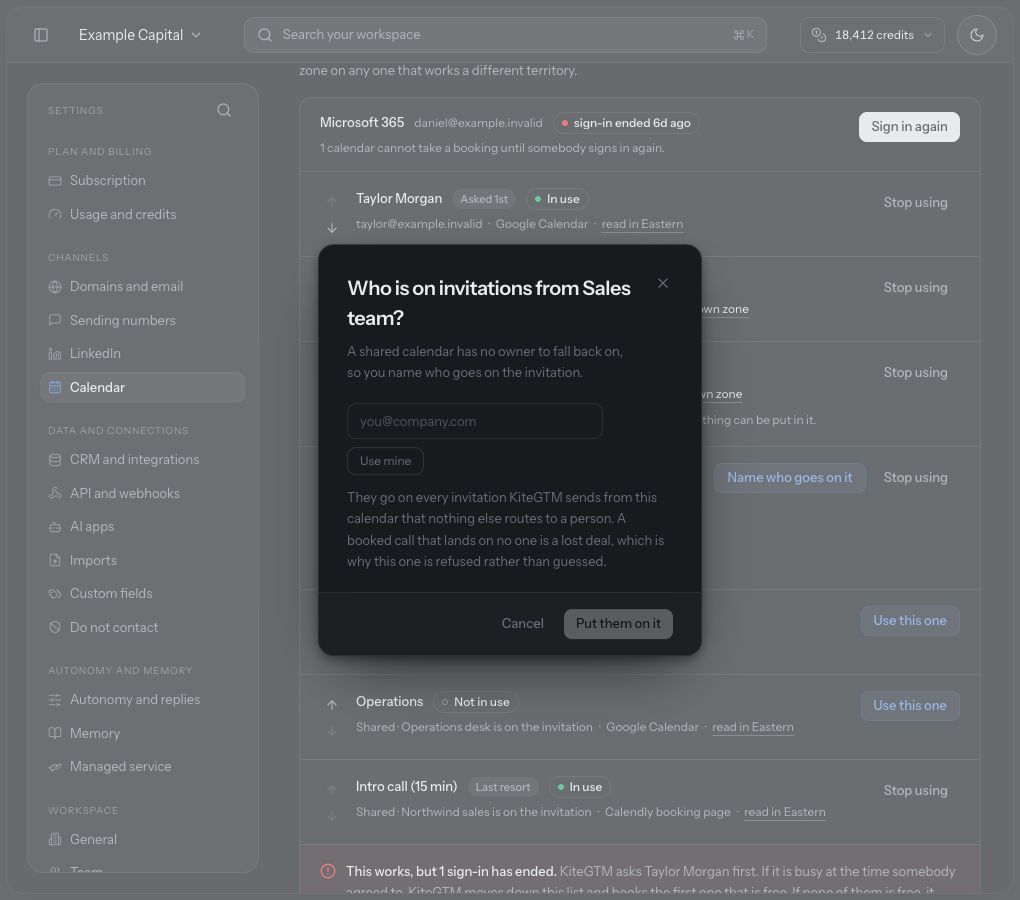Screen dimensions: 1020x900
Task: Click the Managed service icon
Action: (x=55, y=767)
